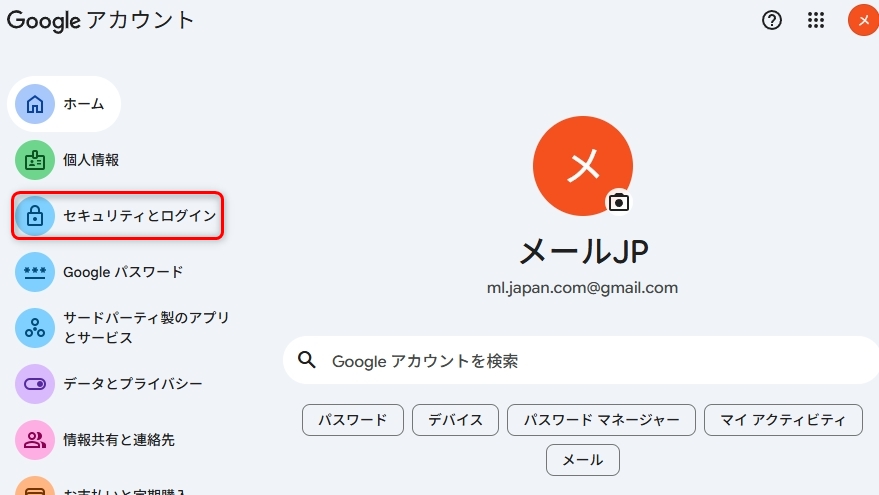Click the camera icon on profile picture
Viewport: 879px width, 495px height.
pos(619,202)
